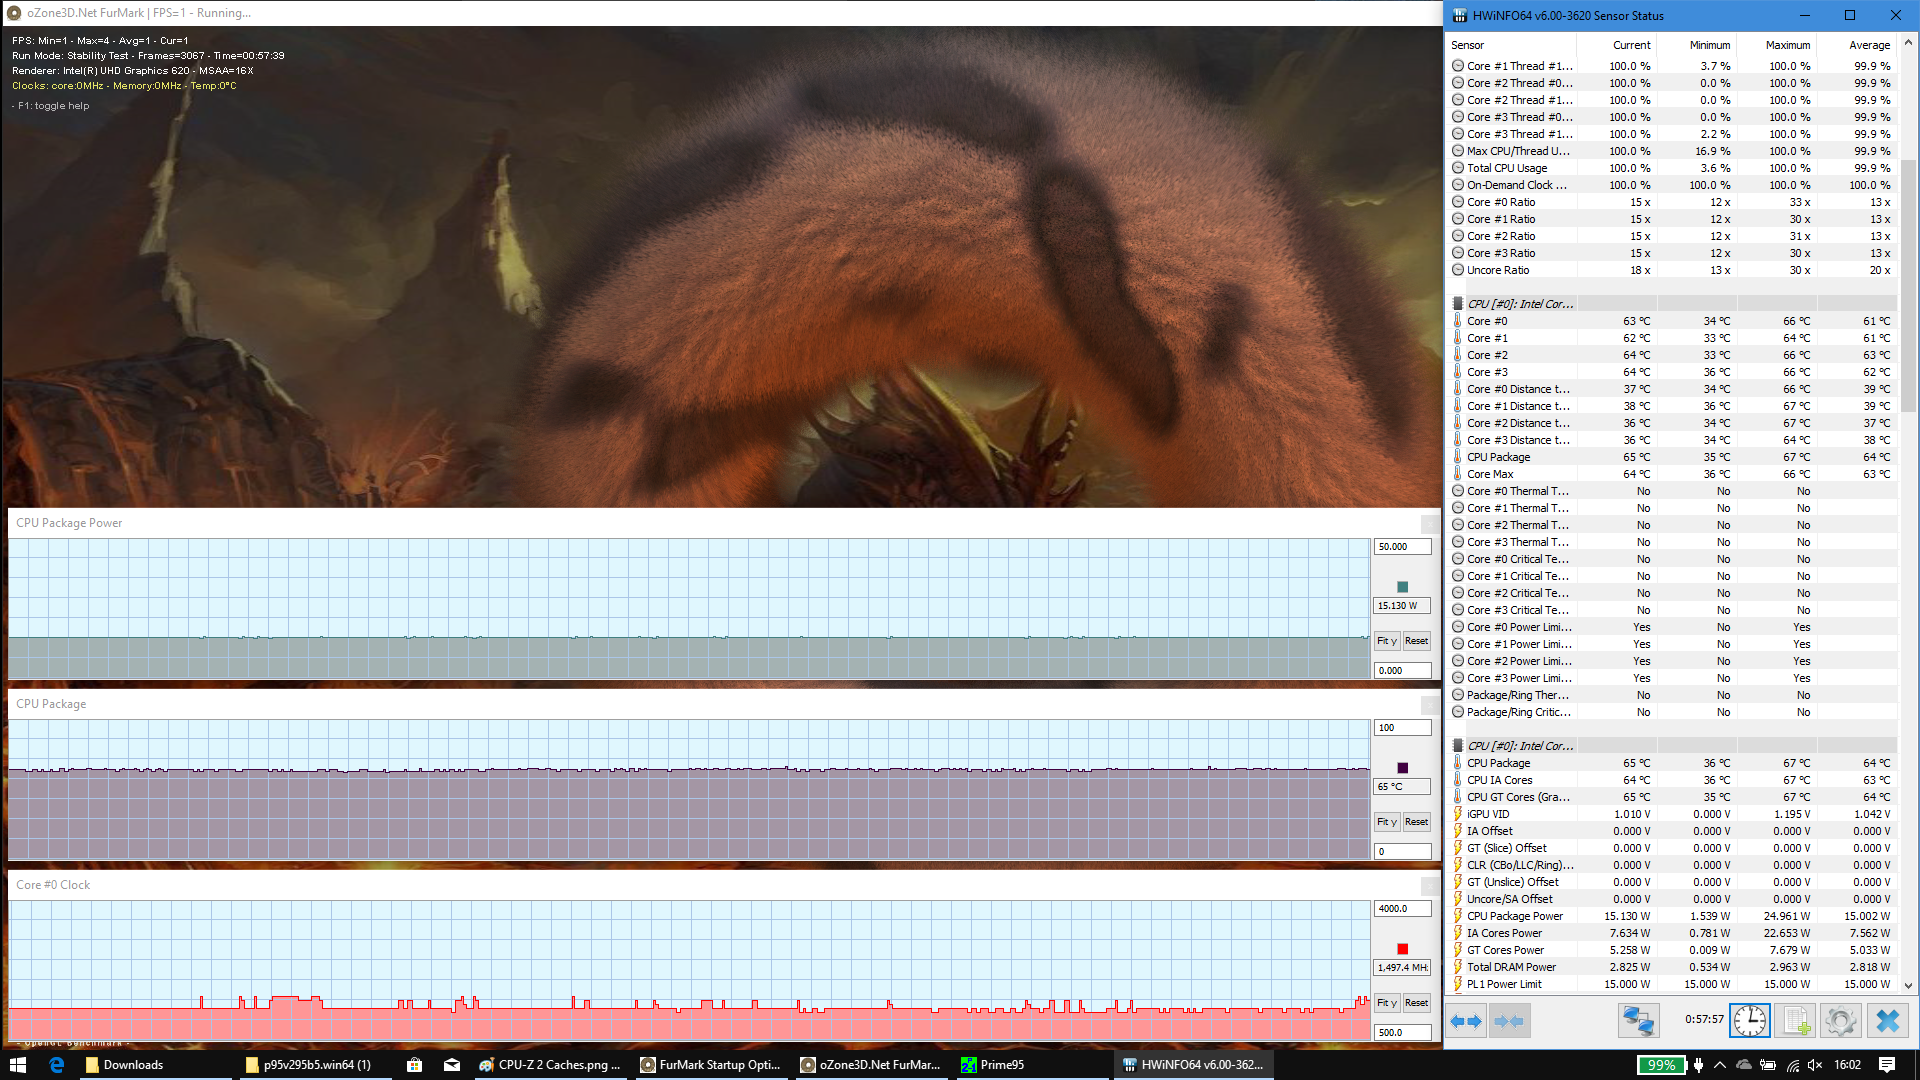This screenshot has height=1080, width=1920.
Task: Open the Windows Start menu
Action: pos(17,1065)
